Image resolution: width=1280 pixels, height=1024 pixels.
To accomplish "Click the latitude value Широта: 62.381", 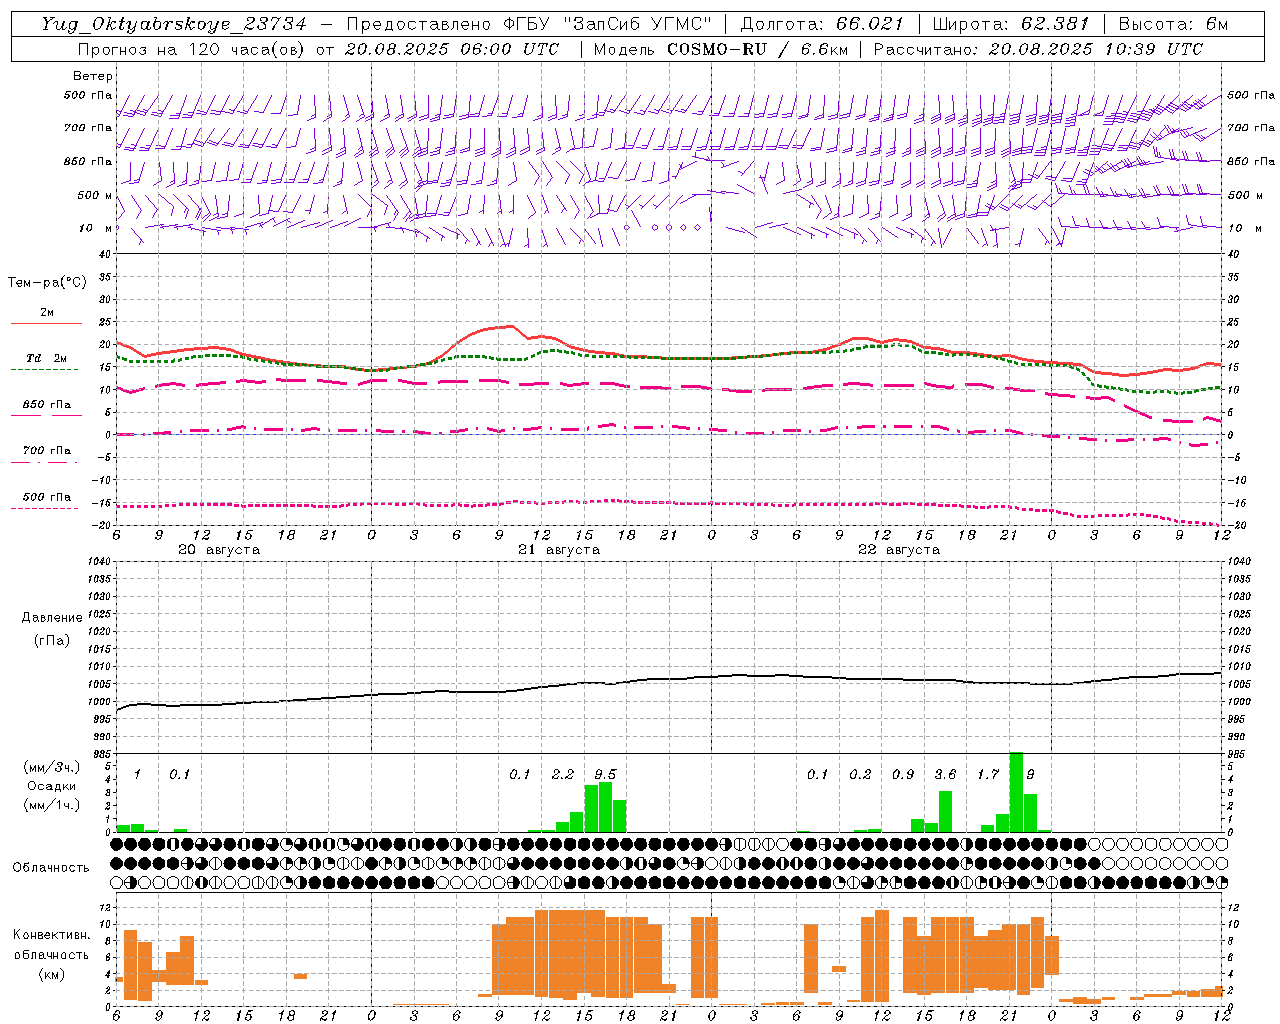I will (x=1010, y=24).
